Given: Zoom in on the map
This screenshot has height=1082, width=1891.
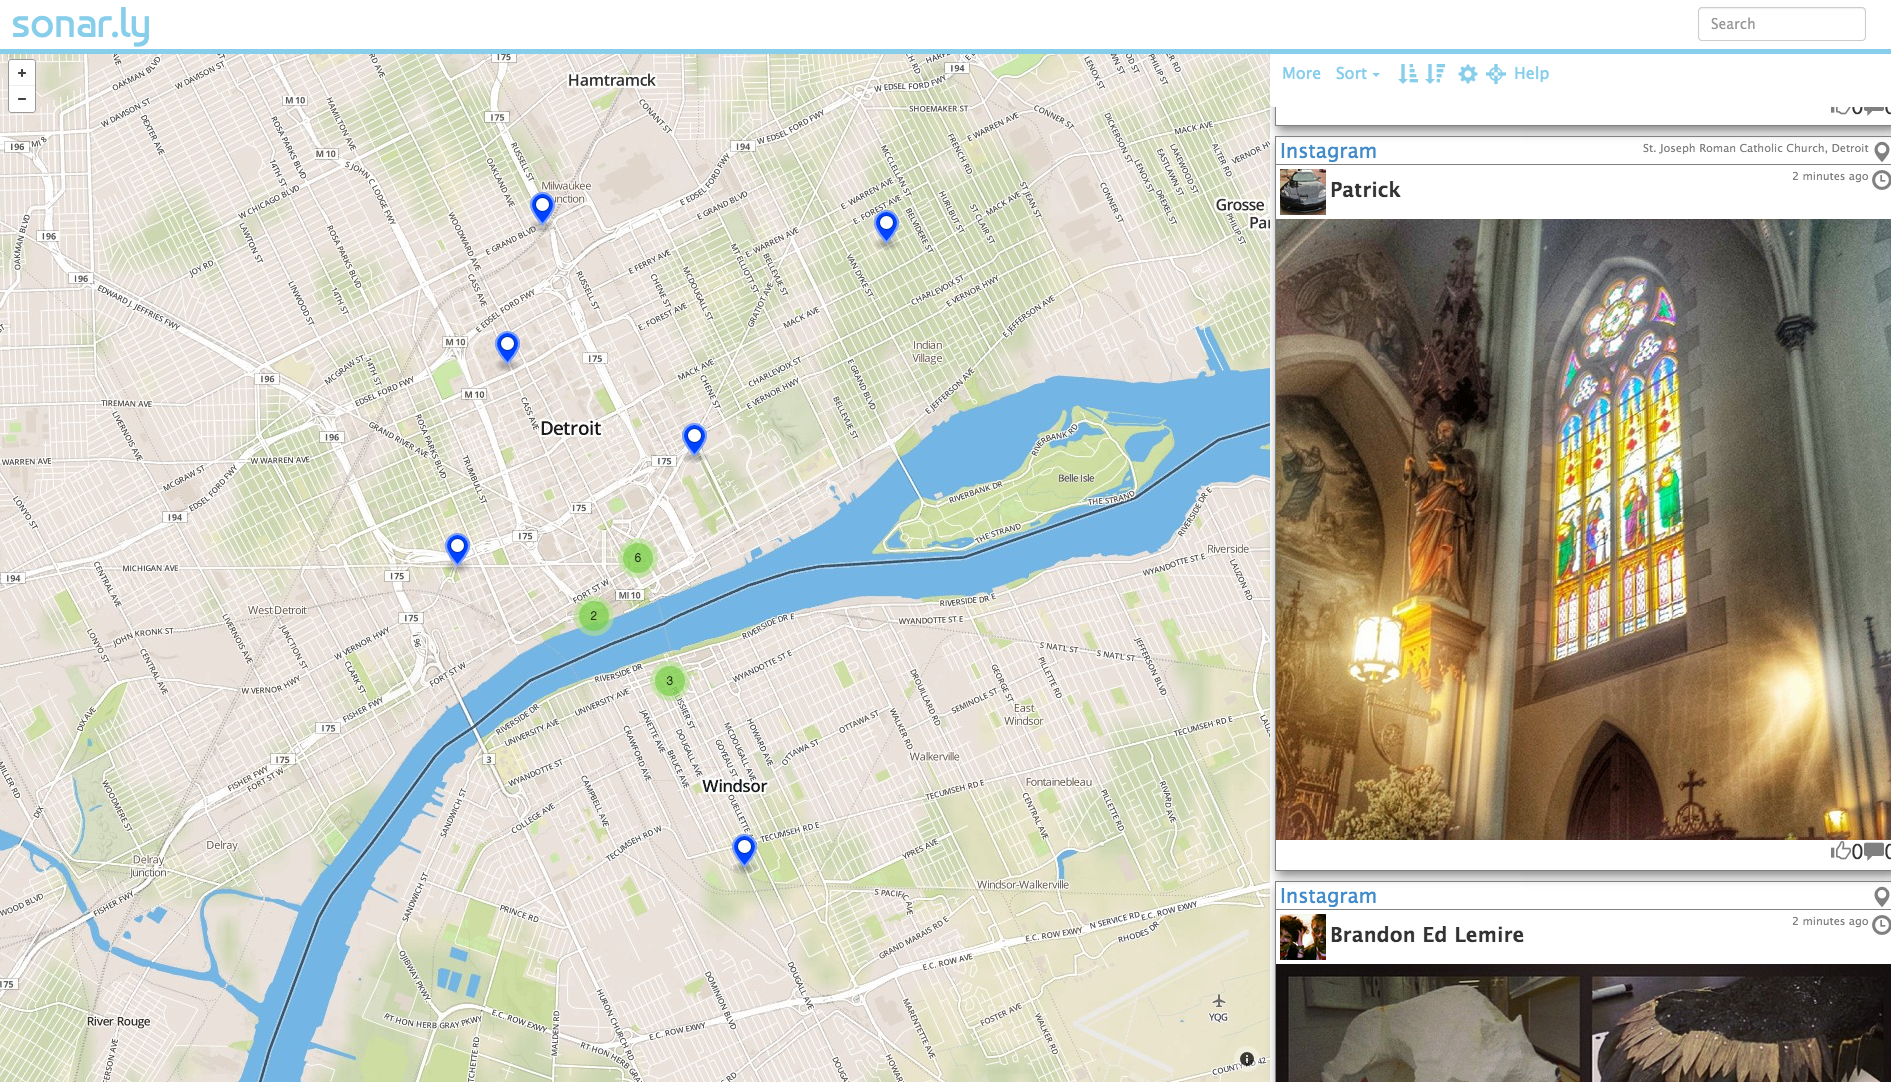Looking at the screenshot, I should click(22, 73).
